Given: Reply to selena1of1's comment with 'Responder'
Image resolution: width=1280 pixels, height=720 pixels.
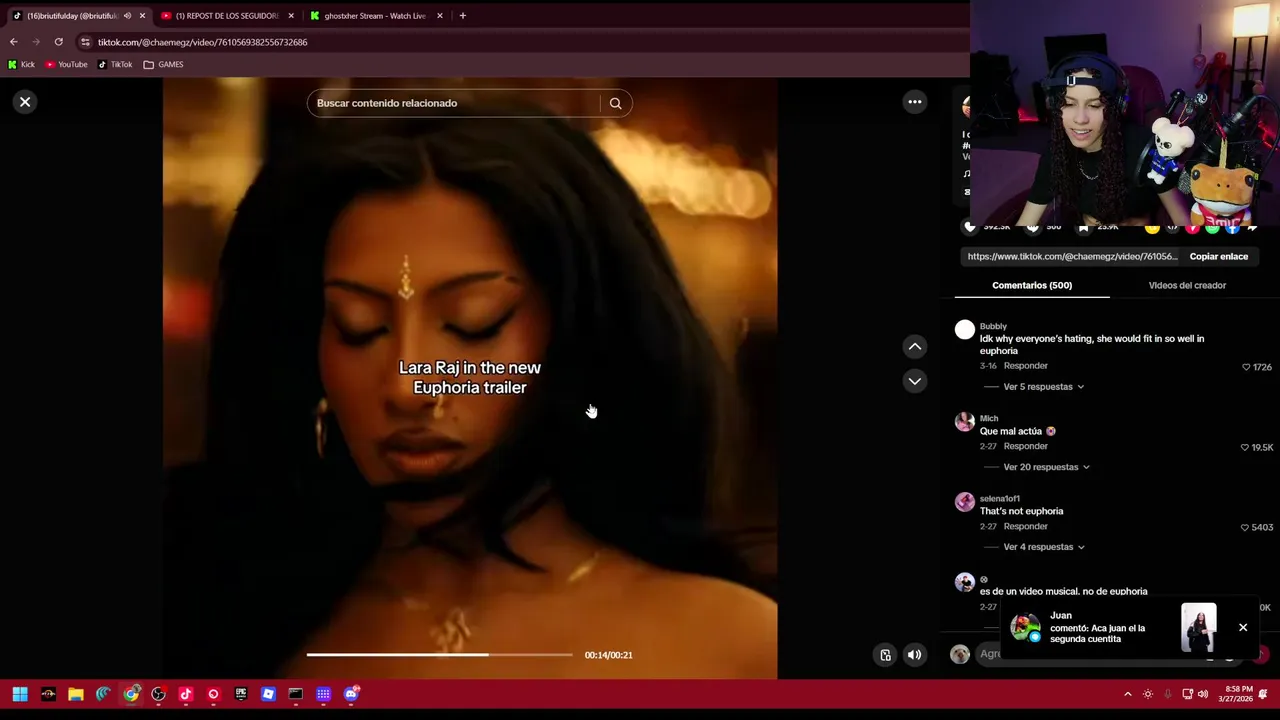Looking at the screenshot, I should pyautogui.click(x=1025, y=526).
